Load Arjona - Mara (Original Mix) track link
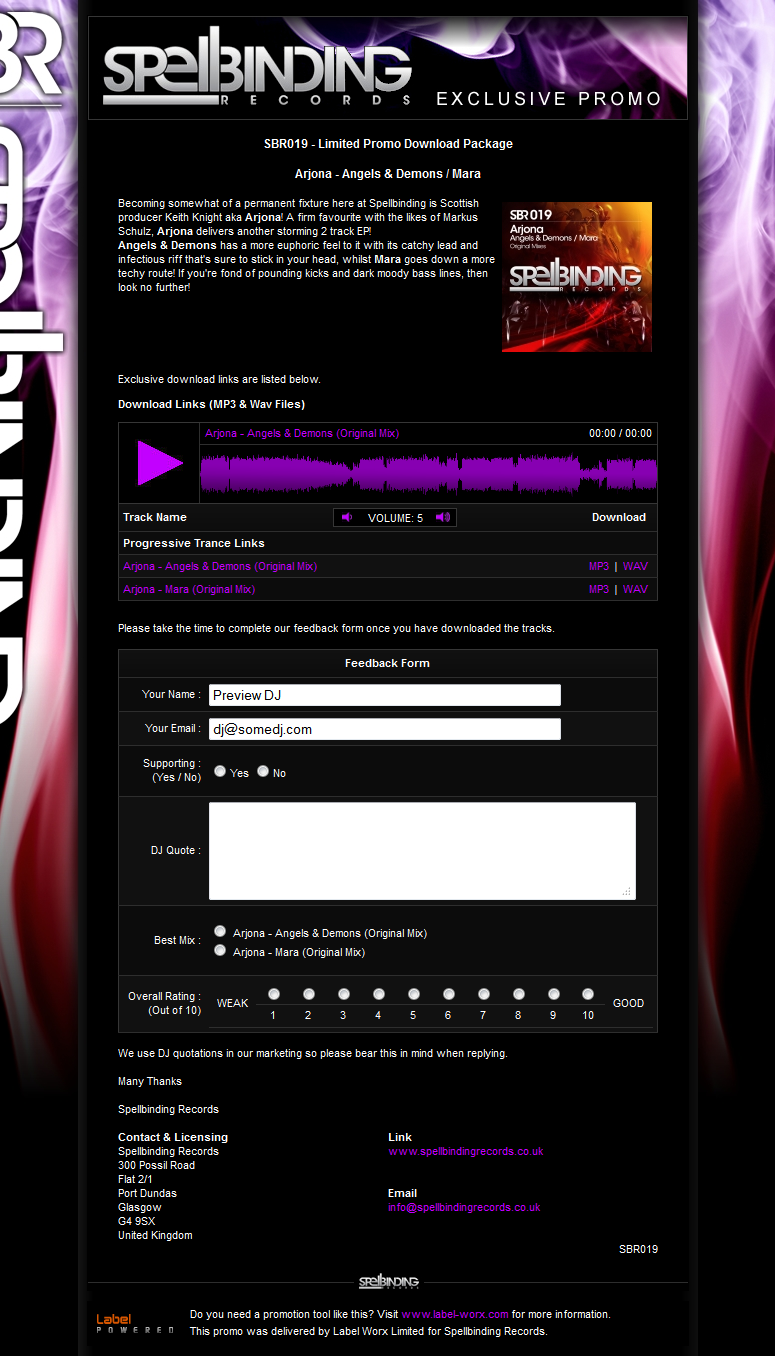The image size is (775, 1356). [x=189, y=589]
